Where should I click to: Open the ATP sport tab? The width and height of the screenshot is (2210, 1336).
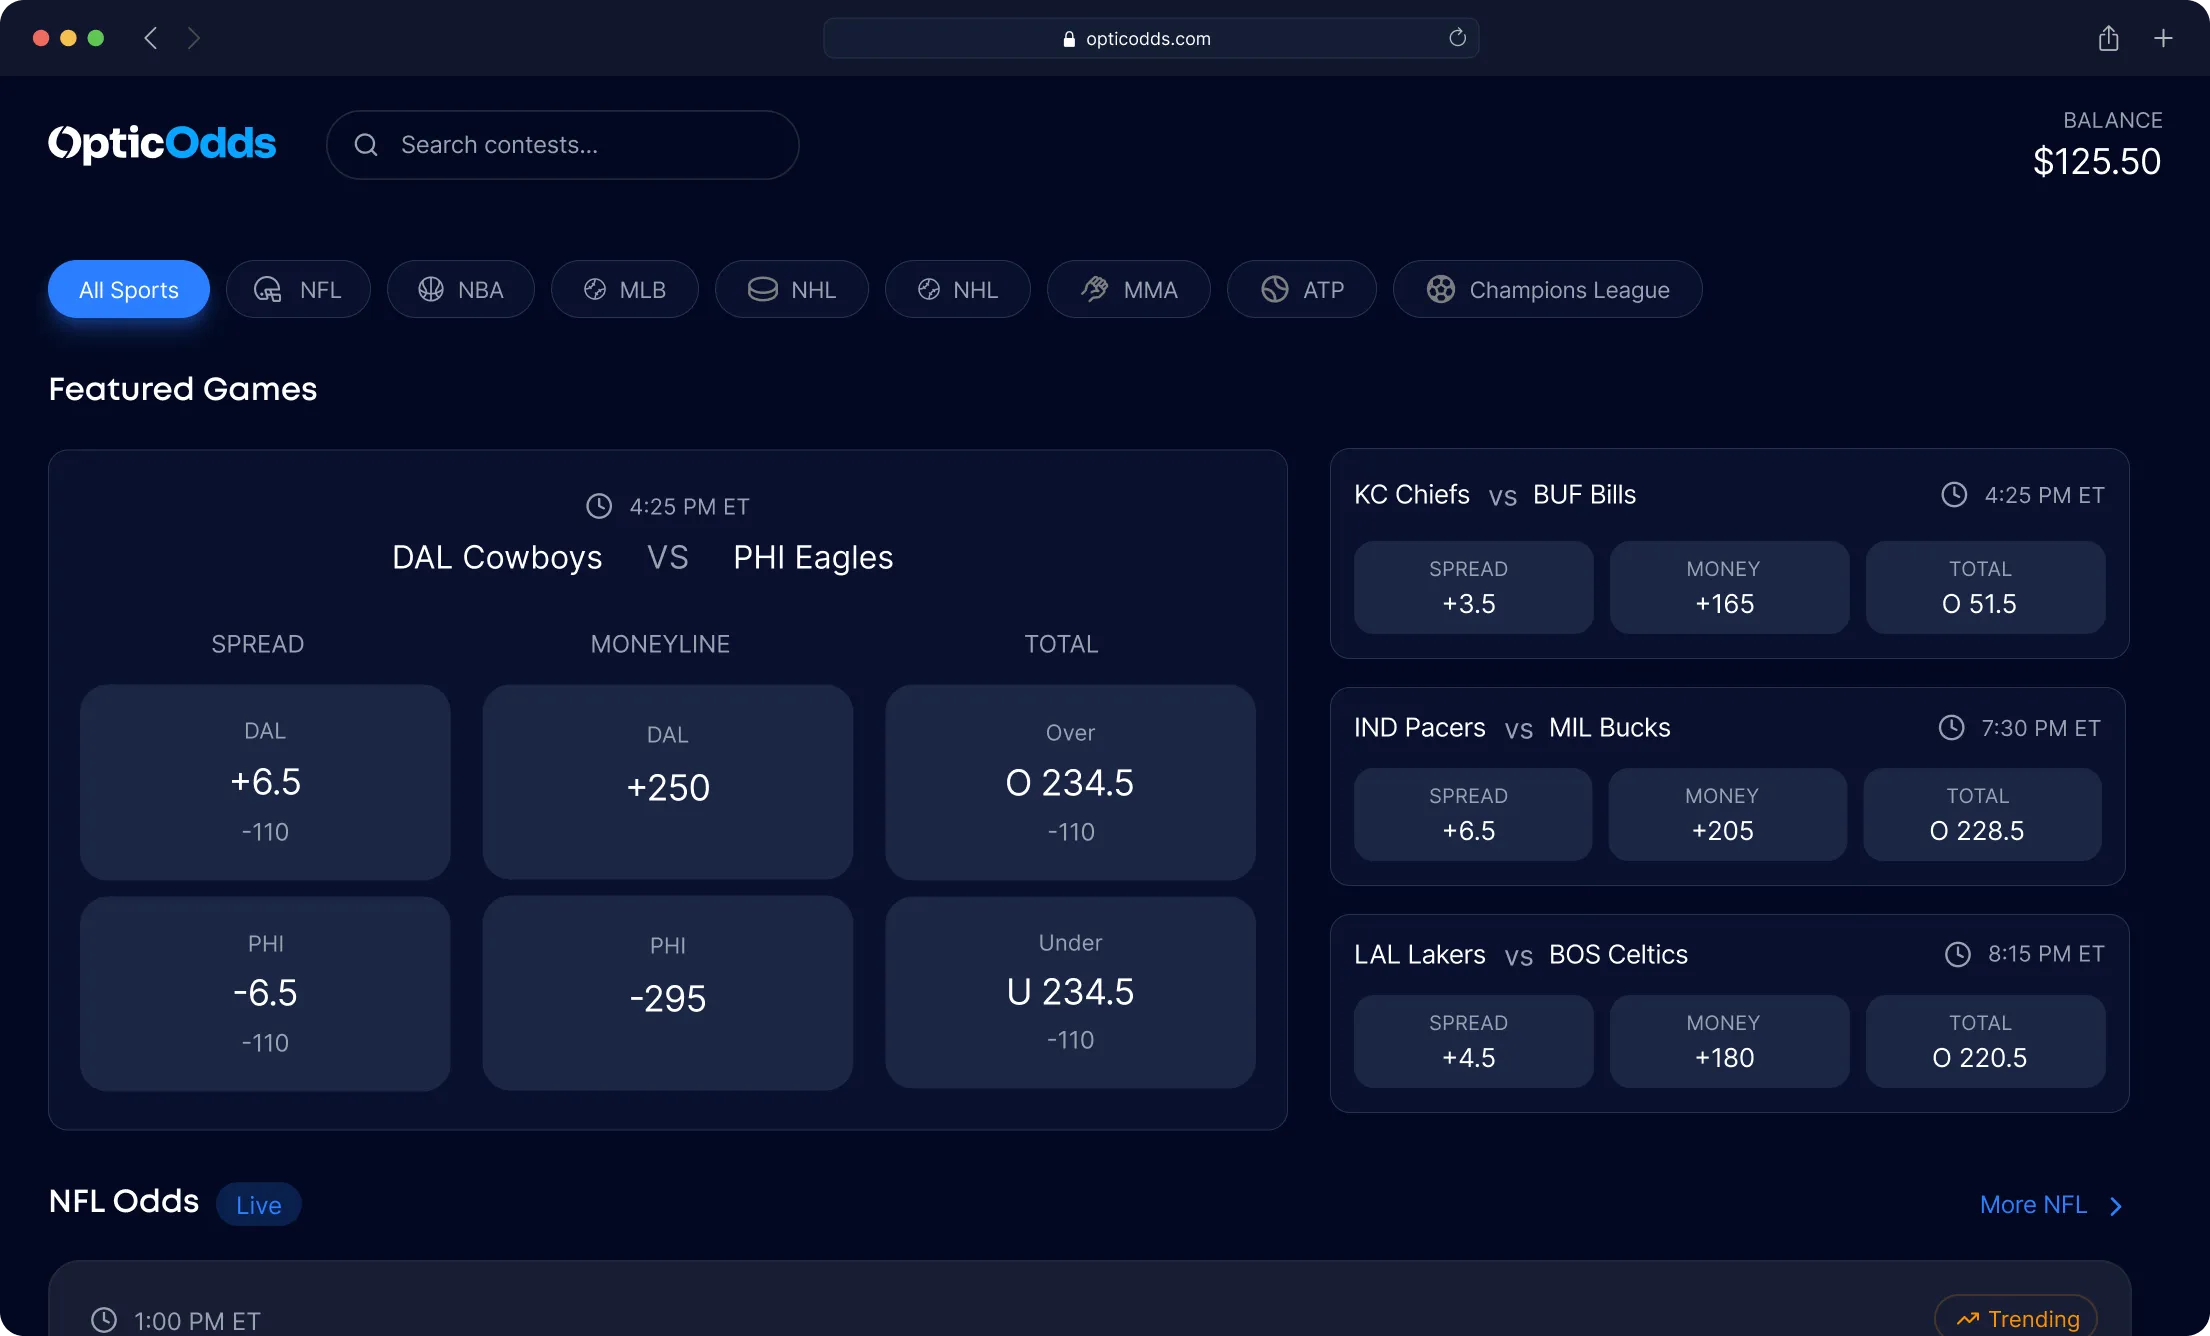(x=1301, y=290)
